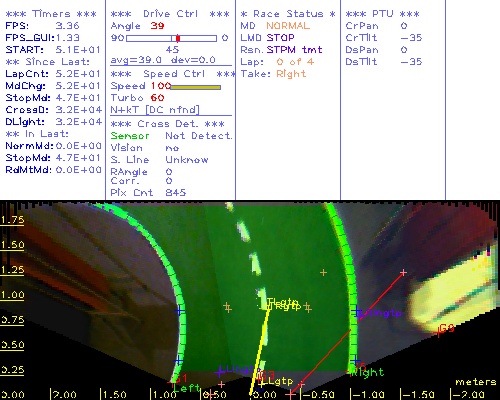This screenshot has width=500, height=400.
Task: Click the -1.00 axis tick label
Action: (368, 395)
